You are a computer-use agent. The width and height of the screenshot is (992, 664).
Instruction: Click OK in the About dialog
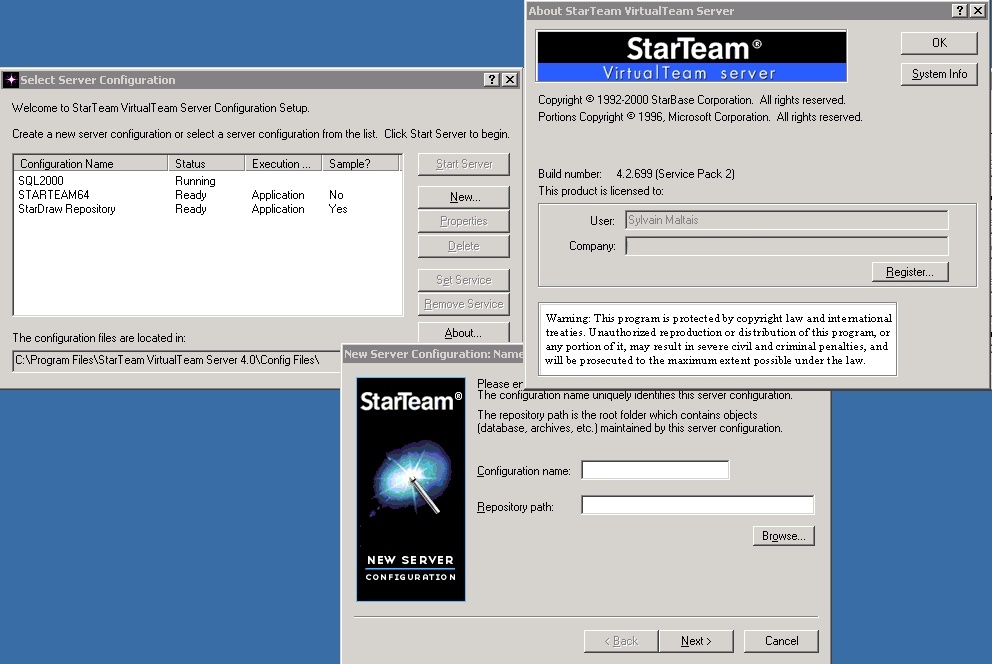point(939,42)
